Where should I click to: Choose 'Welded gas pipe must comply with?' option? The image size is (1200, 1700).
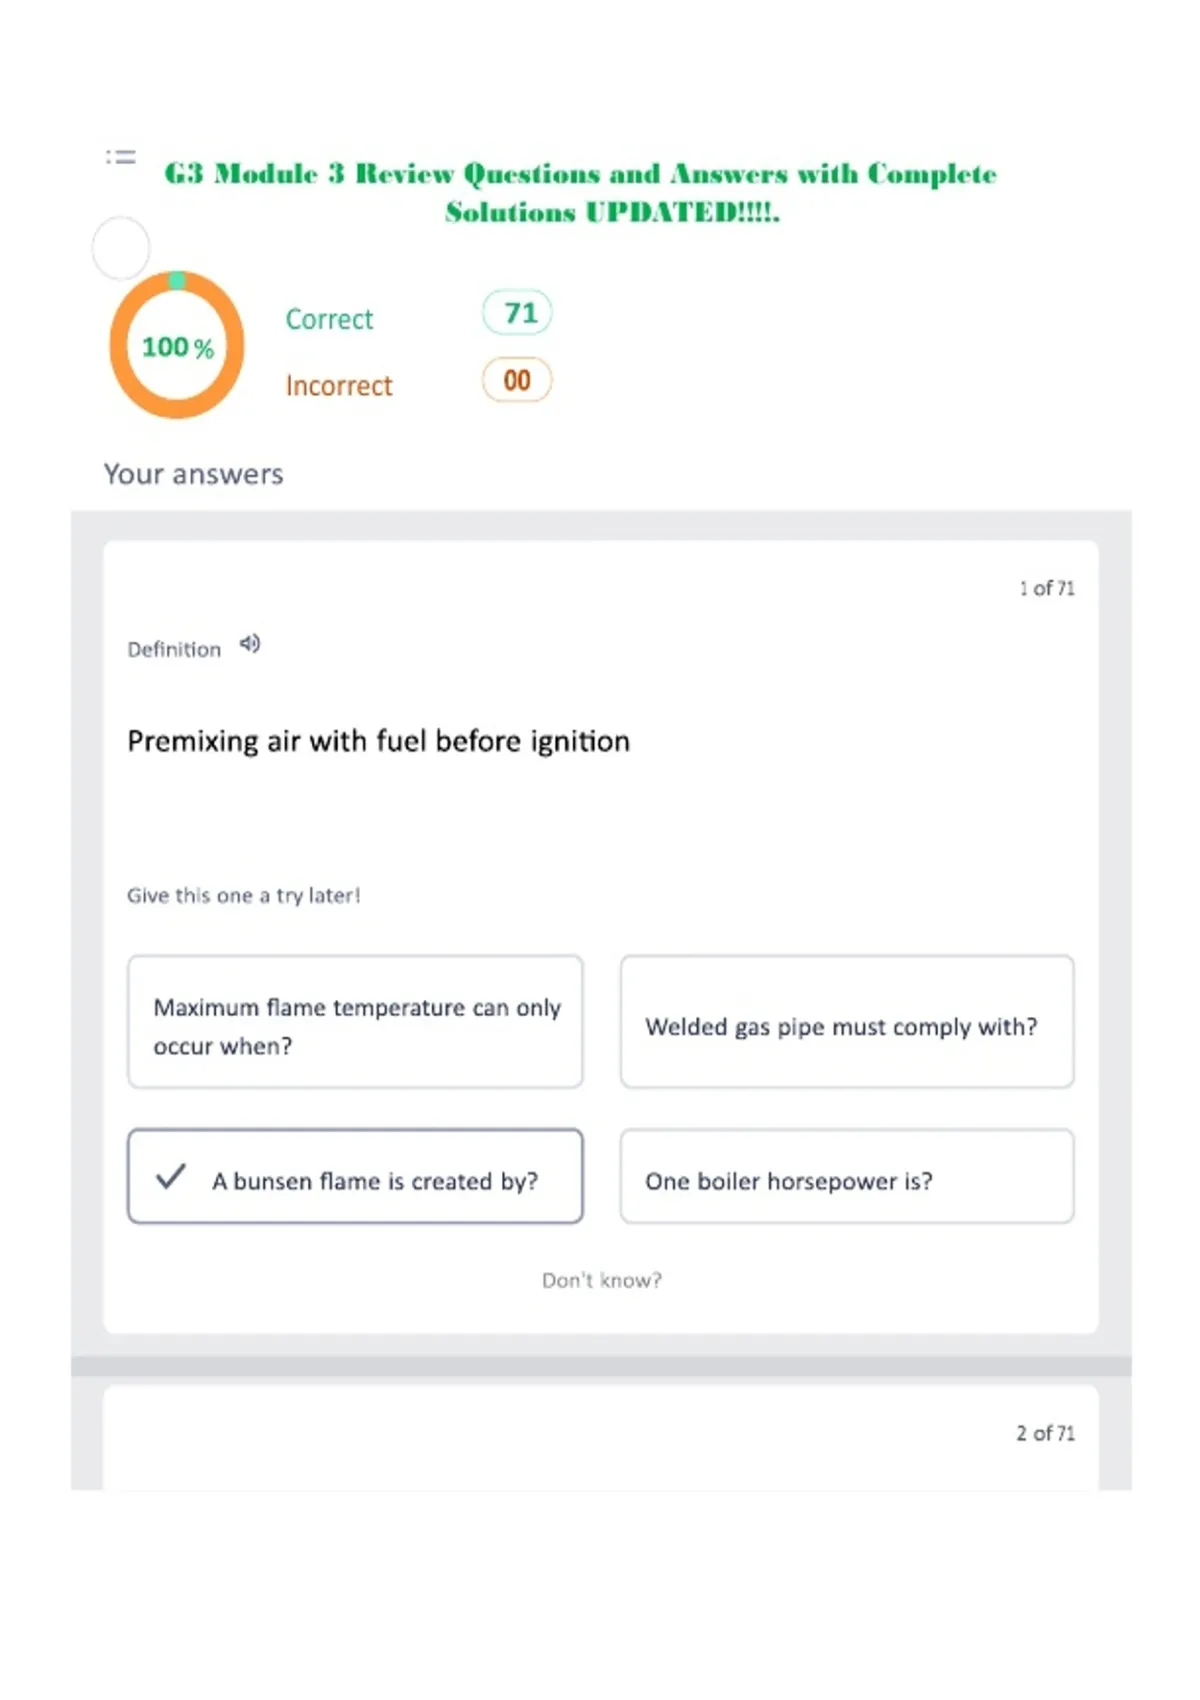click(847, 1021)
